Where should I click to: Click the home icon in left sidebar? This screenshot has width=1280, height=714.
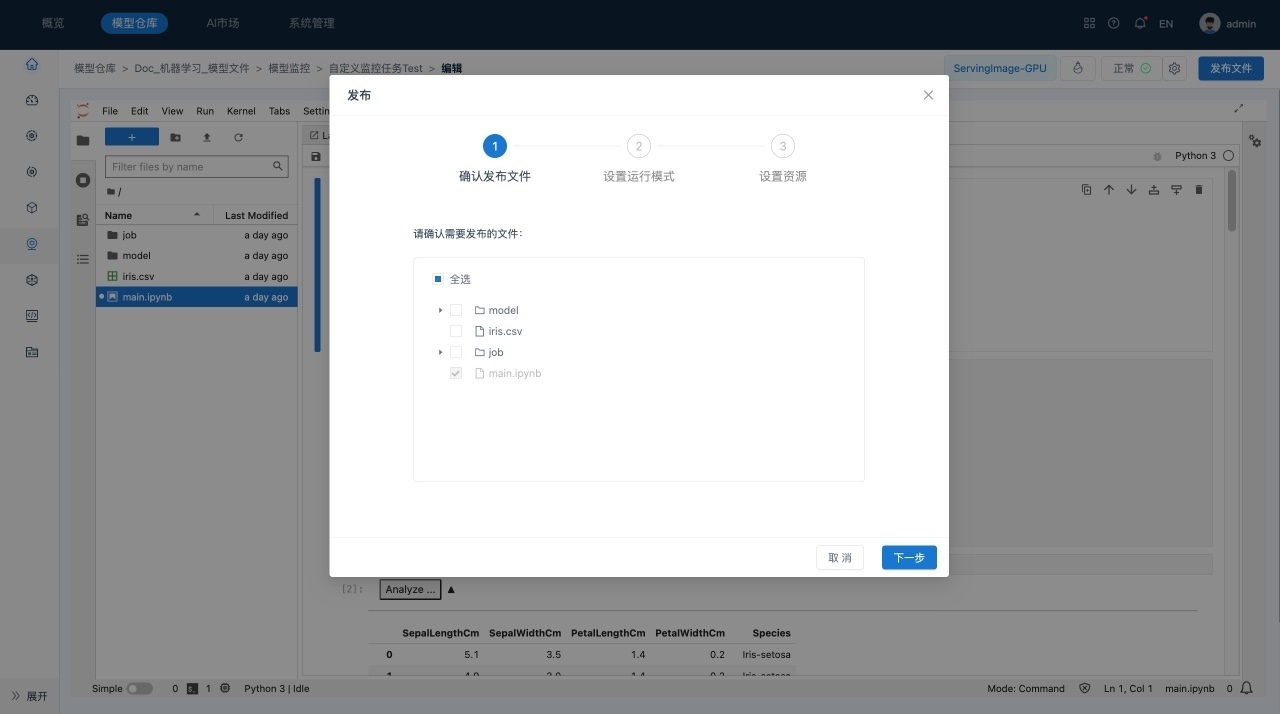click(x=32, y=64)
